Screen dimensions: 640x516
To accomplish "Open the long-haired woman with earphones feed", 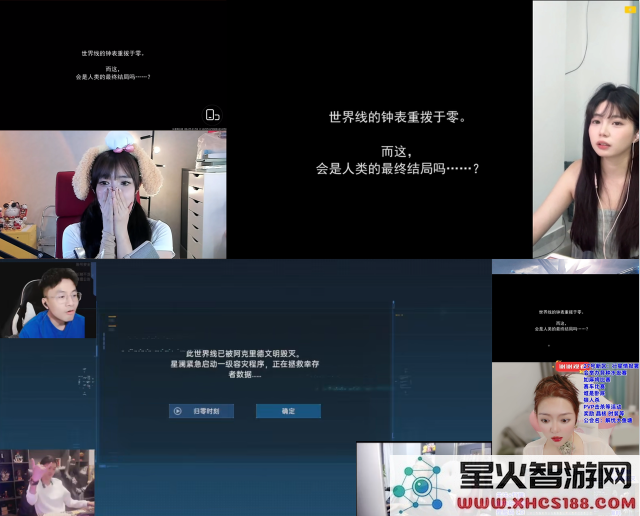I will click(x=586, y=129).
